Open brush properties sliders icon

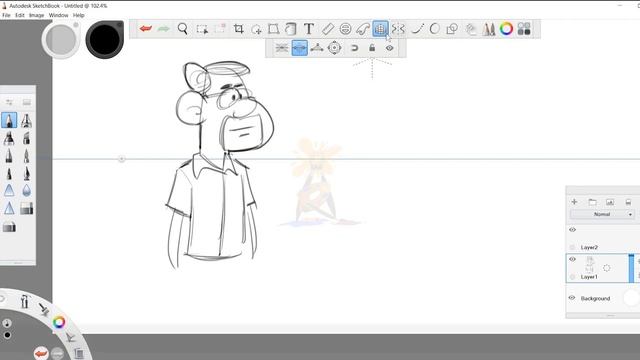pos(9,102)
